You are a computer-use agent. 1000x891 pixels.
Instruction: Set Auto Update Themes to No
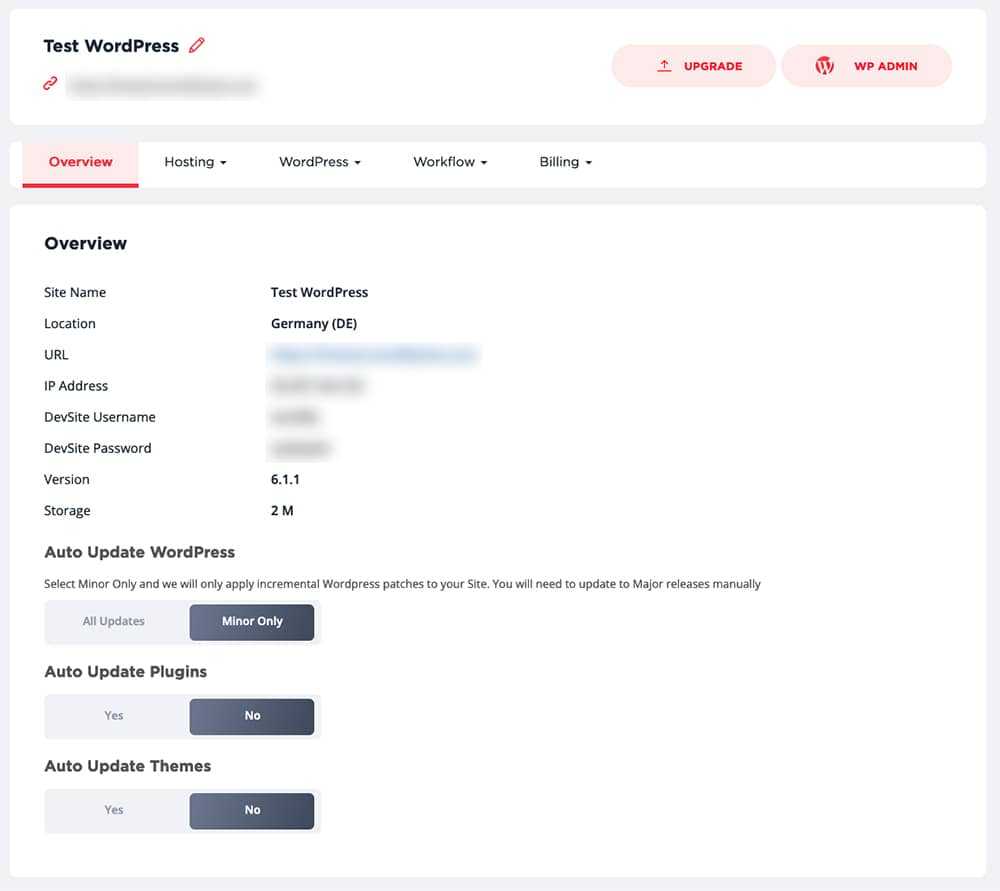click(x=252, y=810)
